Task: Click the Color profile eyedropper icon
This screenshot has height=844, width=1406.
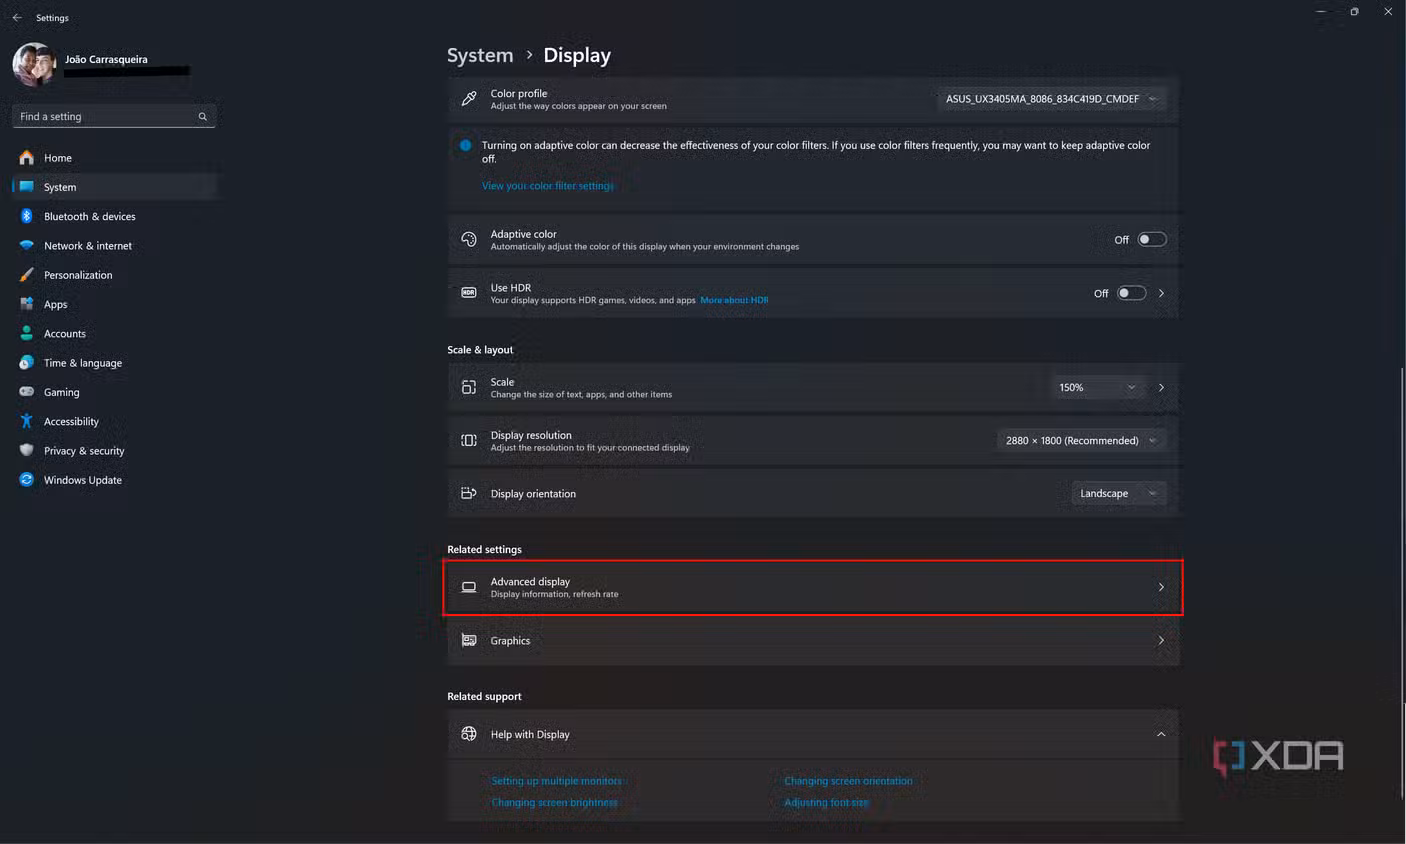Action: click(469, 98)
